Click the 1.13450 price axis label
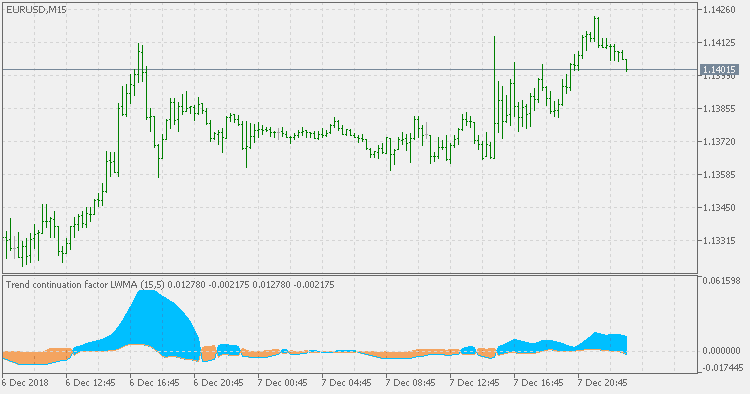Image resolution: width=750 pixels, height=394 pixels. coord(719,208)
